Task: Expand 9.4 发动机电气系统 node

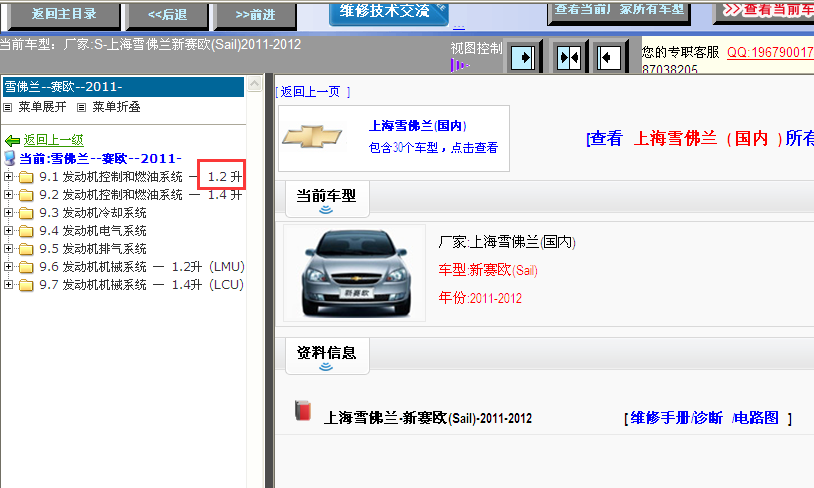Action: tap(8, 231)
